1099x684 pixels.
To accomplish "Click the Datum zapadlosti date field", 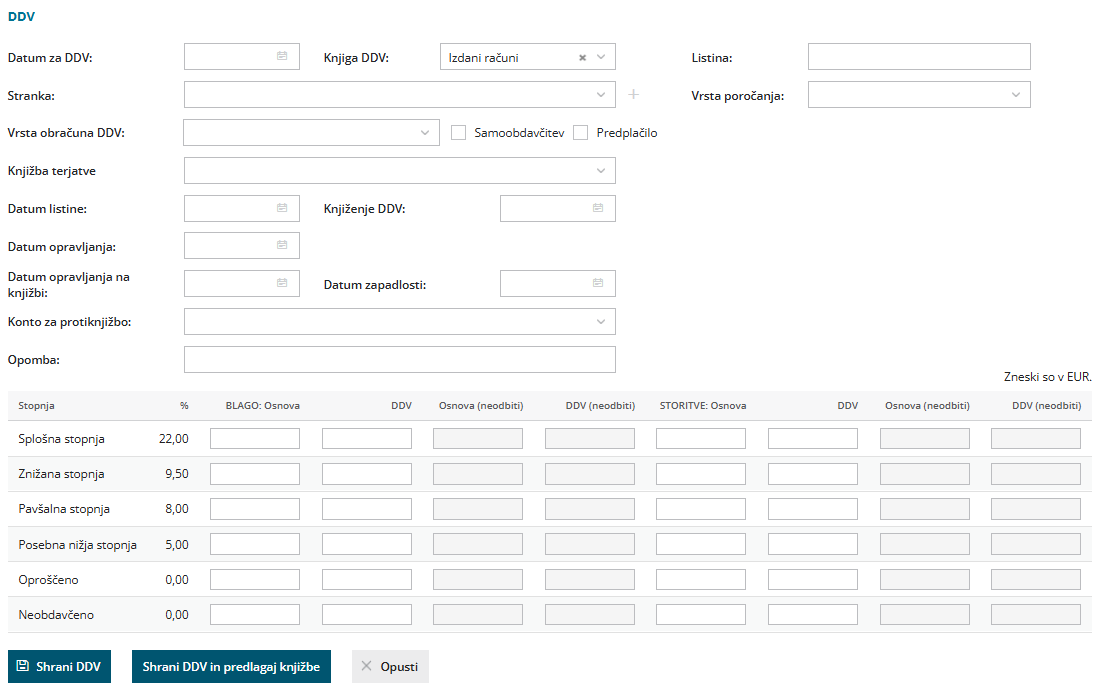I will click(558, 283).
